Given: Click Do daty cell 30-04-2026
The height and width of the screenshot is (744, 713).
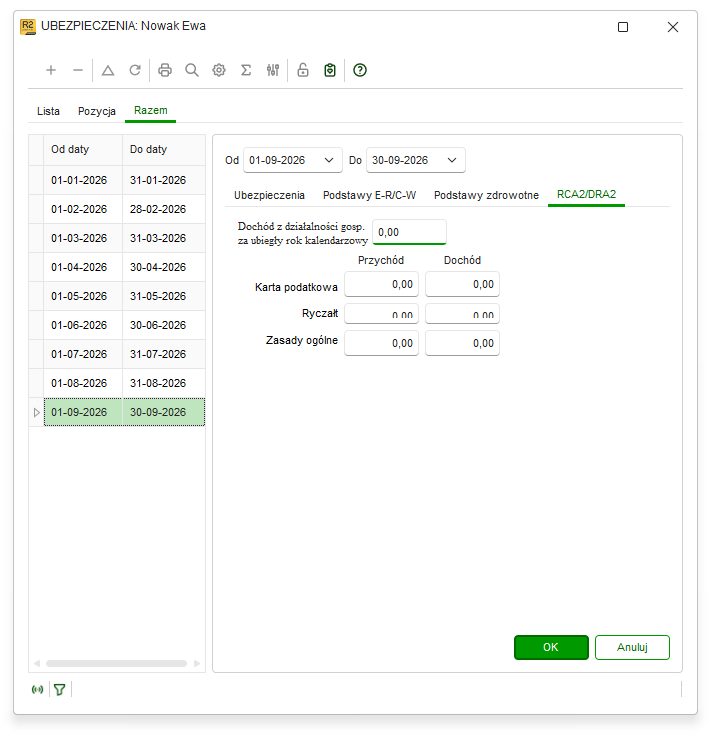Looking at the screenshot, I should coord(164,267).
